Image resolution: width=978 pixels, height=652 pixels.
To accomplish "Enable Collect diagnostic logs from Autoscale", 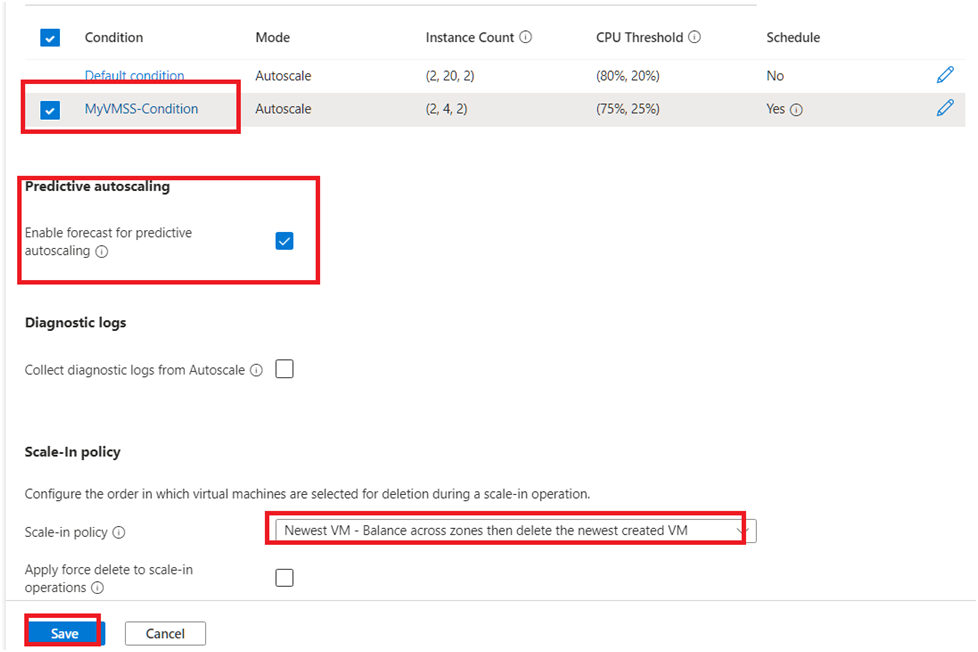I will pyautogui.click(x=284, y=369).
